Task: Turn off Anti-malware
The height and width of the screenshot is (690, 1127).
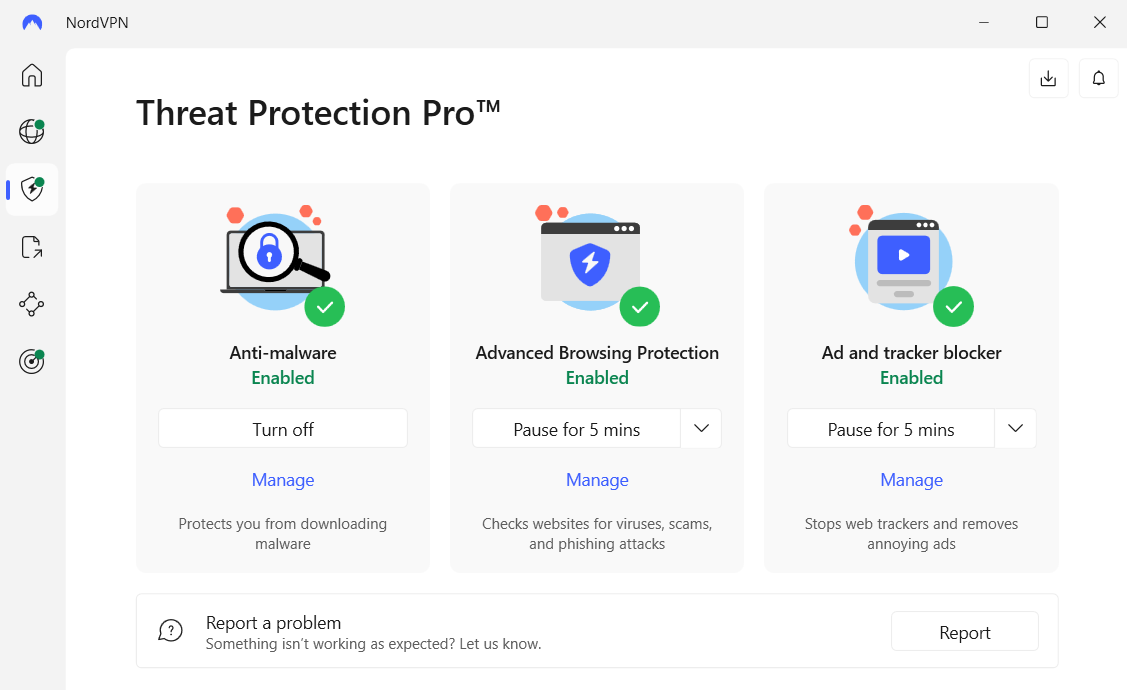Action: [x=283, y=429]
